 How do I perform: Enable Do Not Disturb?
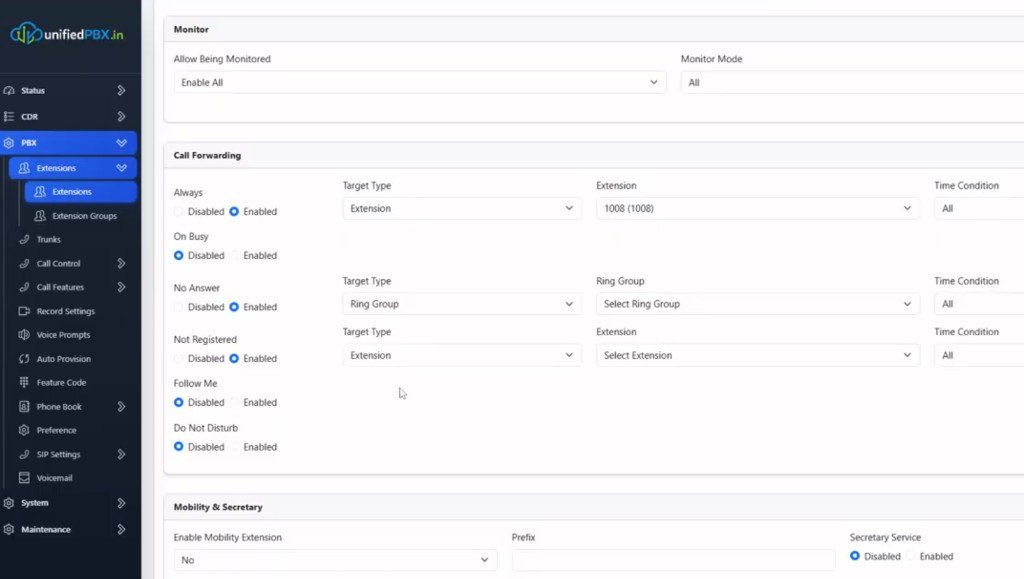234,446
